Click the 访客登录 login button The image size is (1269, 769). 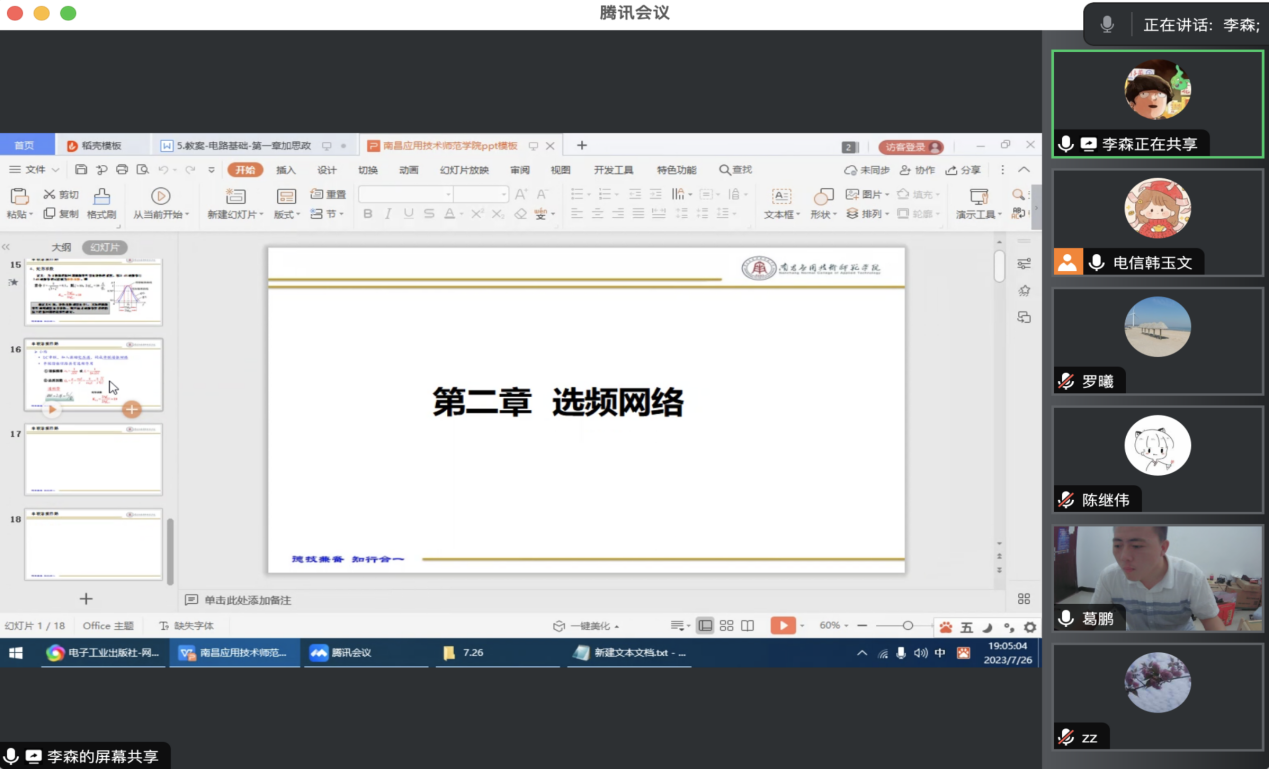(x=910, y=147)
